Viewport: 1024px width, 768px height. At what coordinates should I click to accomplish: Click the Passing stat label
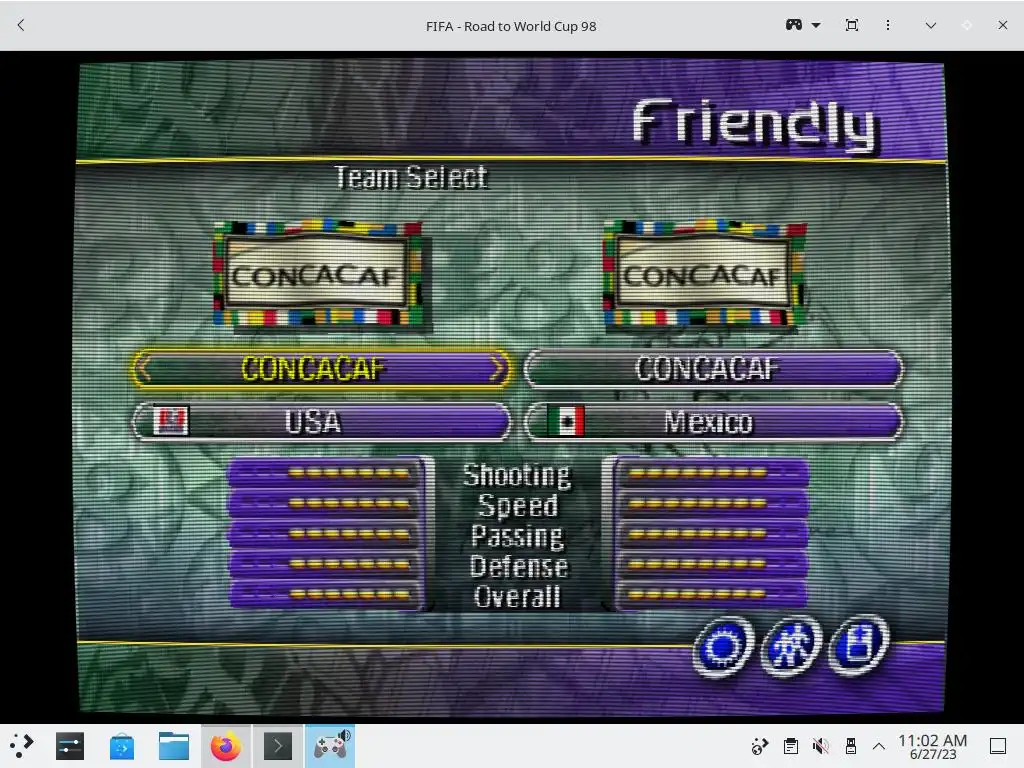point(517,536)
